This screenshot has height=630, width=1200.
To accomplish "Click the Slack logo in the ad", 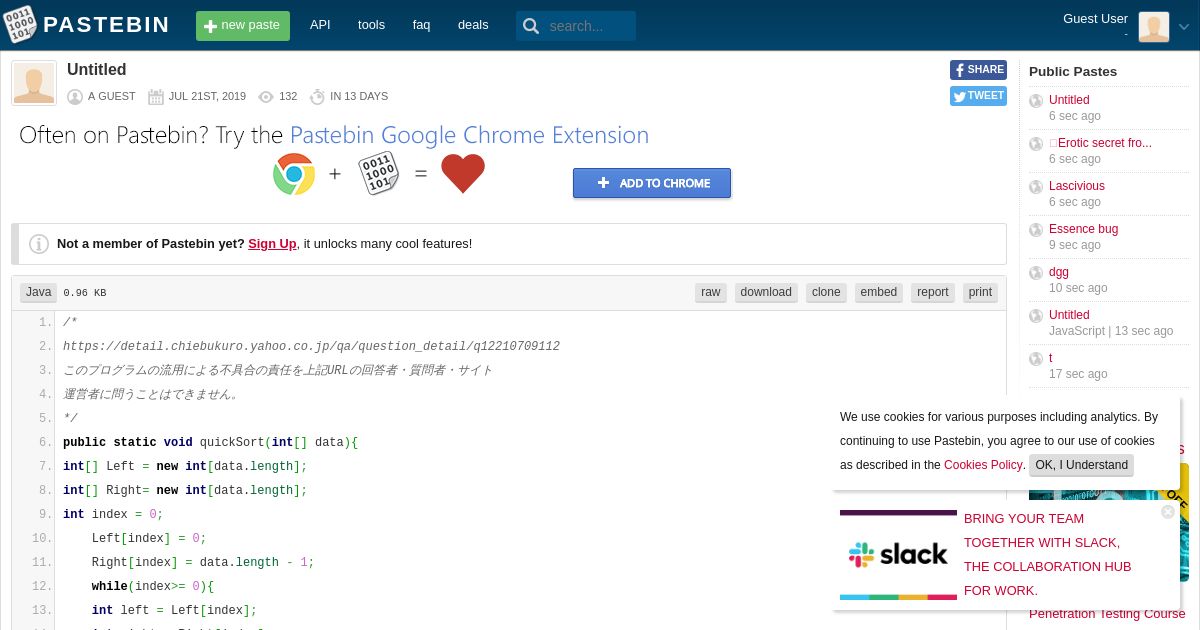I will [x=898, y=555].
